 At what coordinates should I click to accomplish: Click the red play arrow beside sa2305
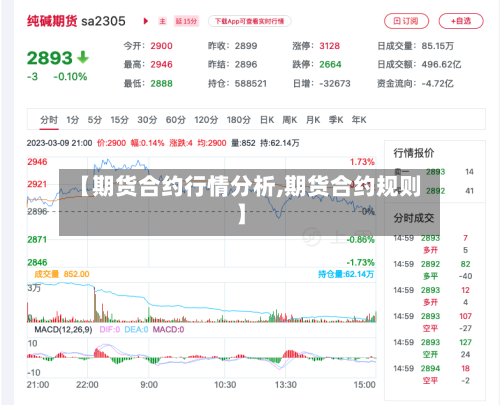coord(146,21)
